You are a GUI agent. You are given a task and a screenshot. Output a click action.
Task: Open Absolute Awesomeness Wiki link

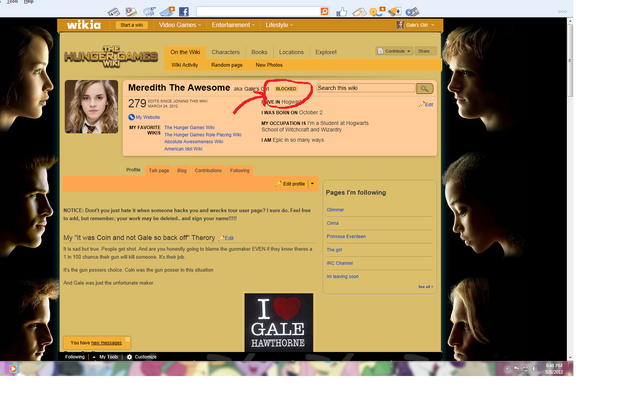click(193, 142)
